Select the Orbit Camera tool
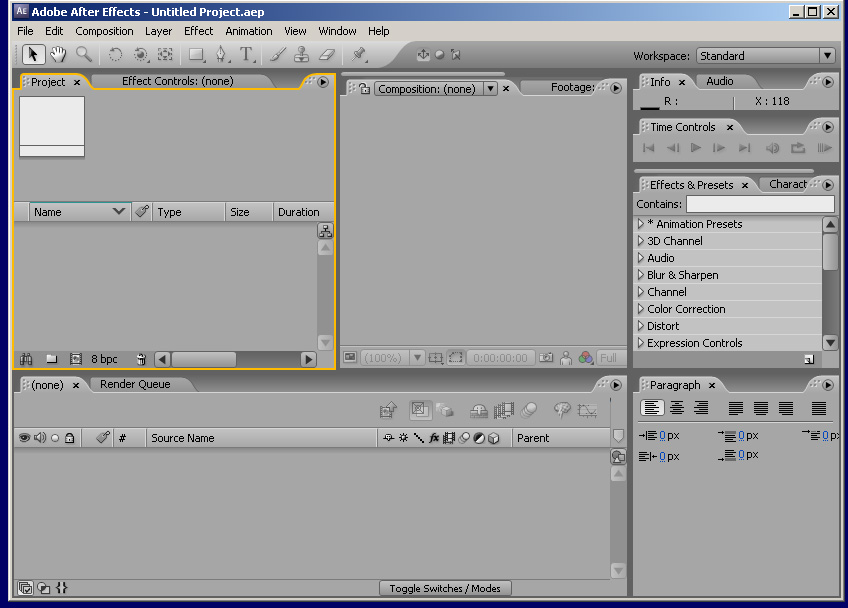 tap(141, 55)
